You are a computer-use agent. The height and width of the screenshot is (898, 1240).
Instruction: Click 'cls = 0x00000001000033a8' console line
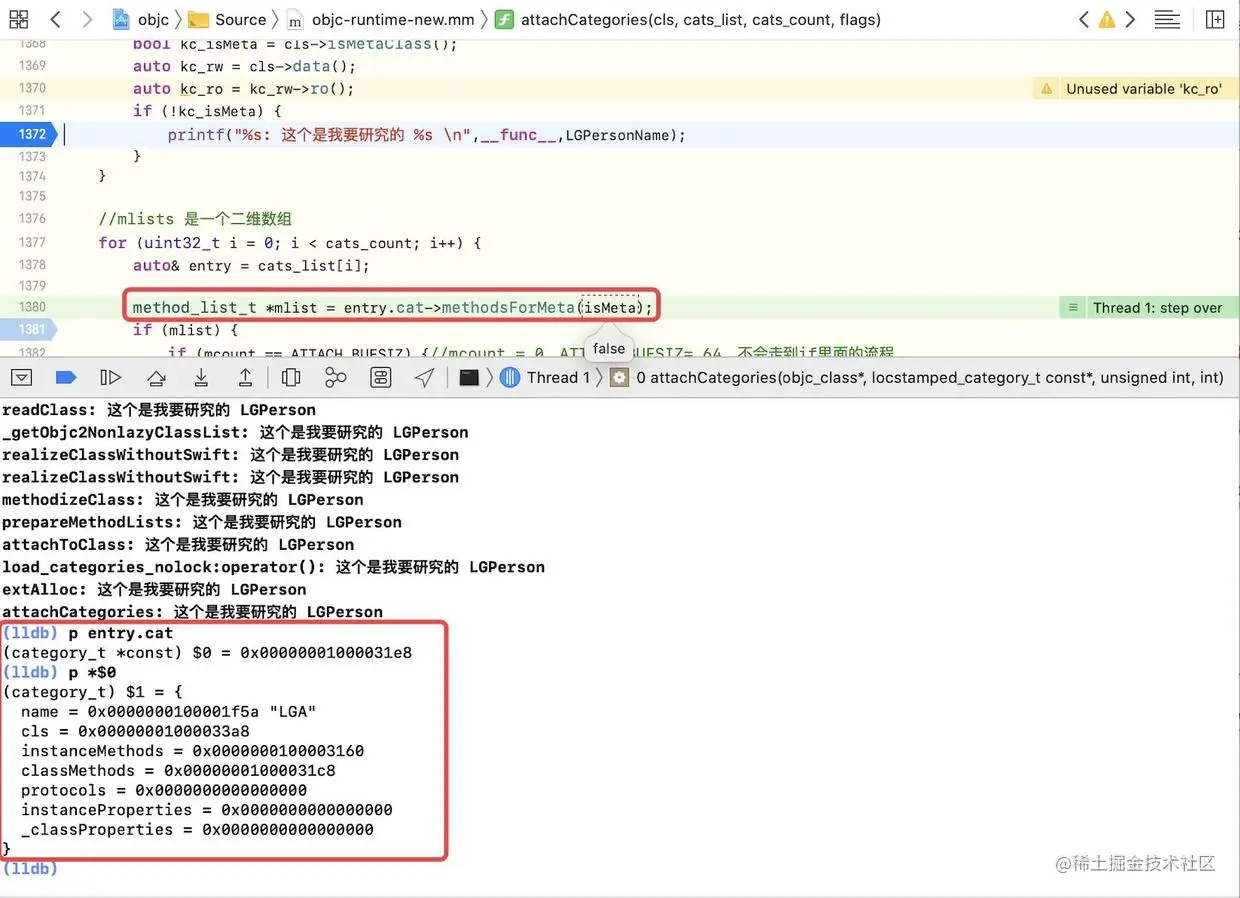(135, 731)
